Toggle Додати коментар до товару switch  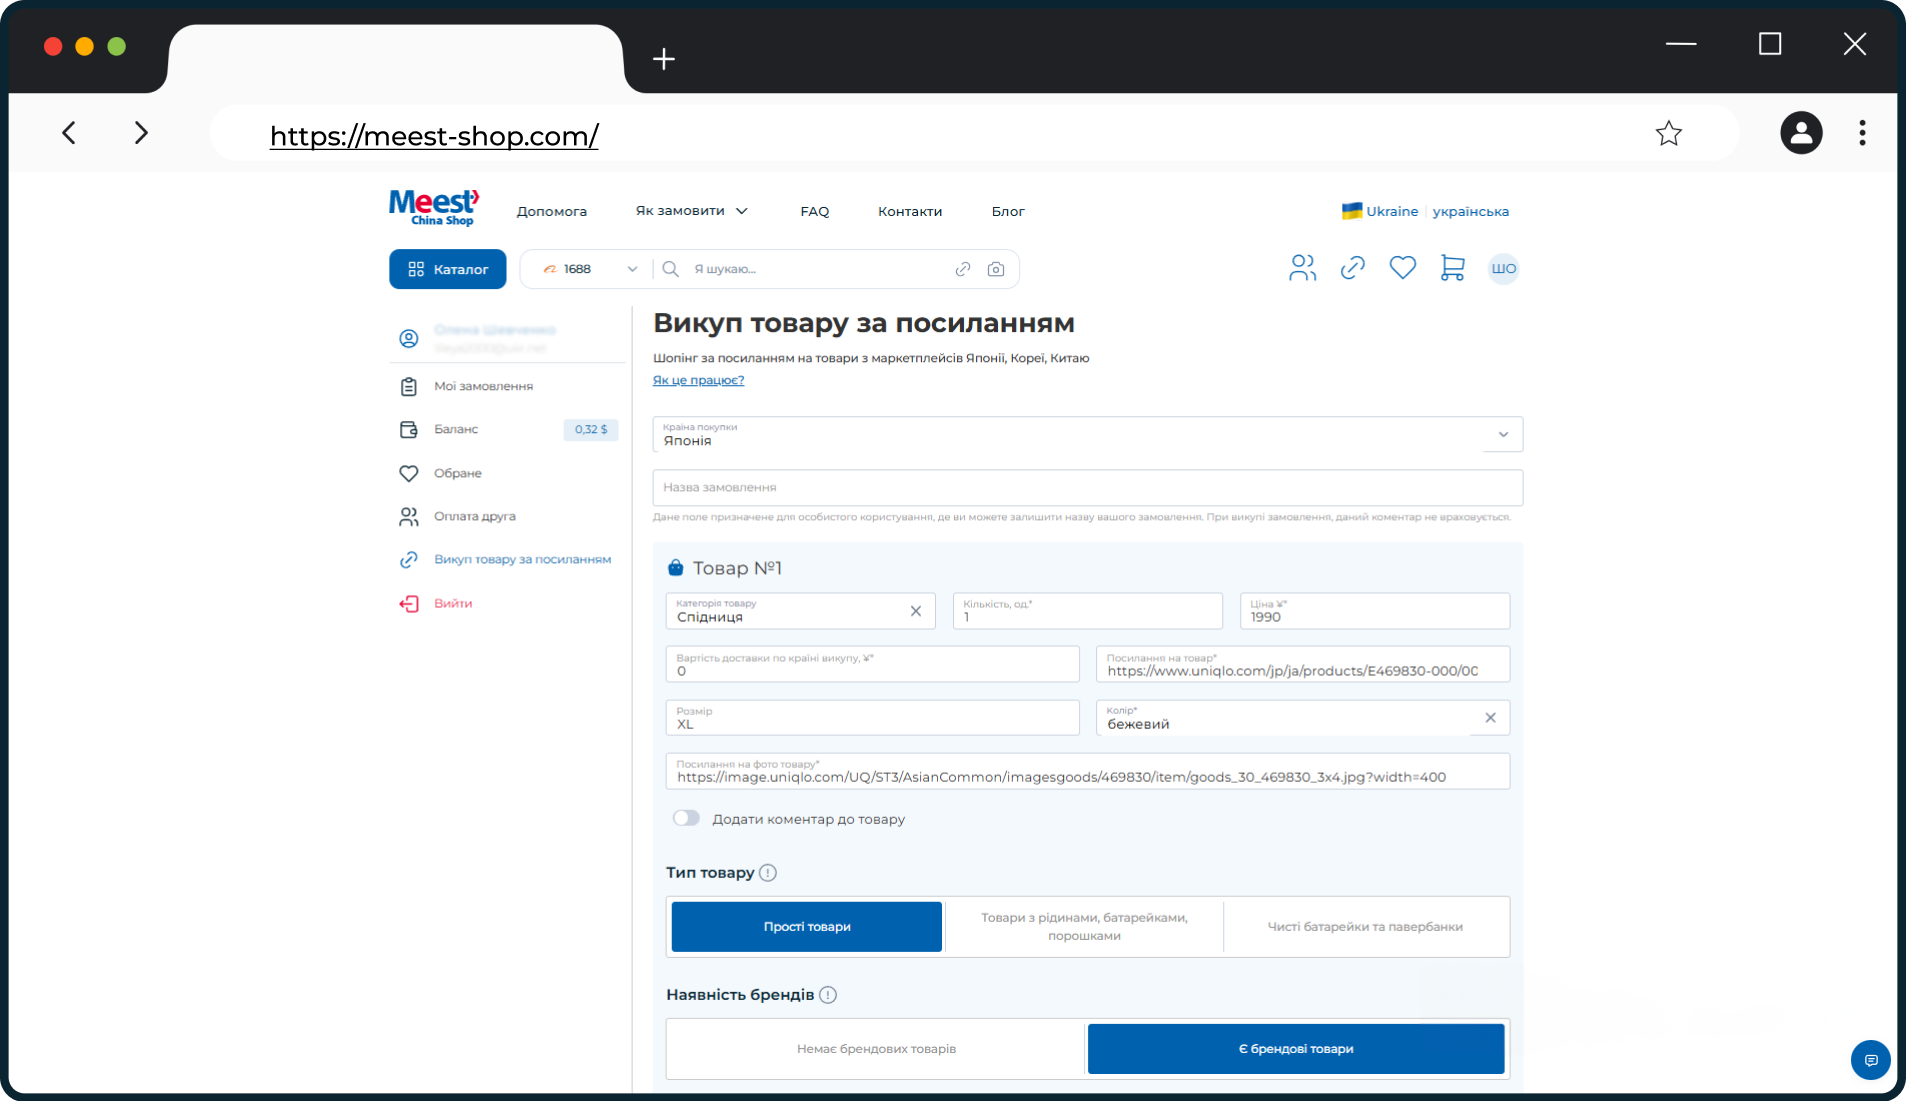pyautogui.click(x=686, y=818)
